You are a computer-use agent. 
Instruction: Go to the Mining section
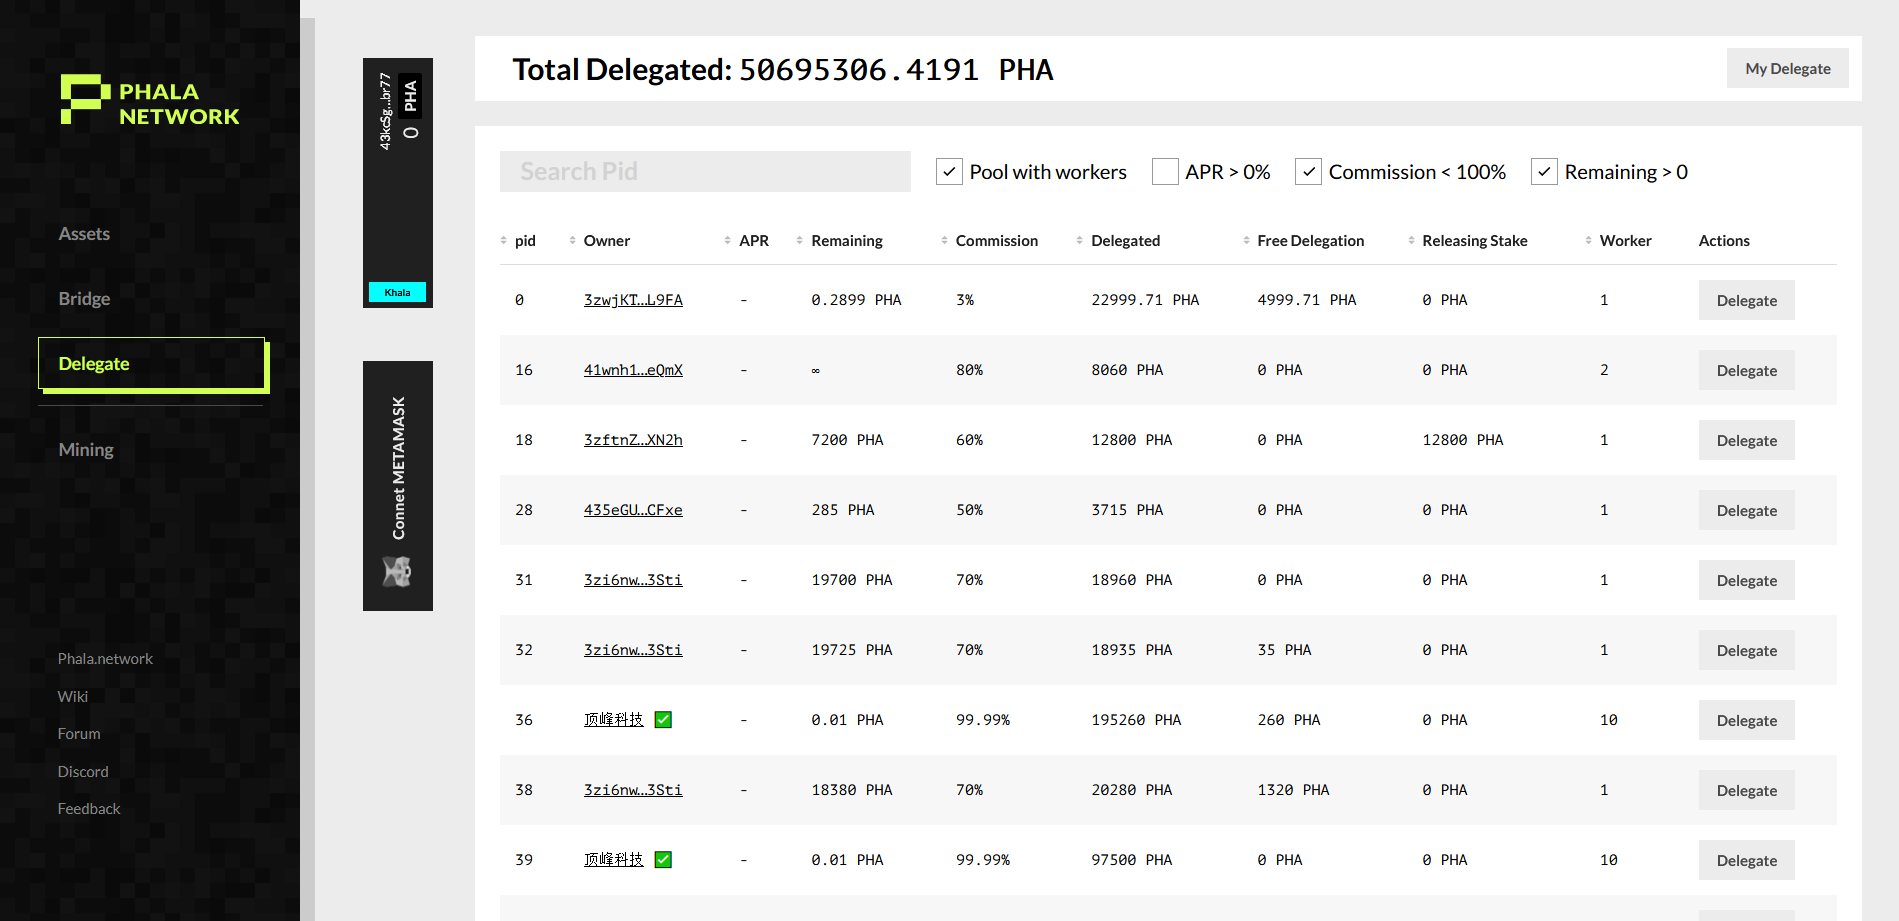coord(86,450)
